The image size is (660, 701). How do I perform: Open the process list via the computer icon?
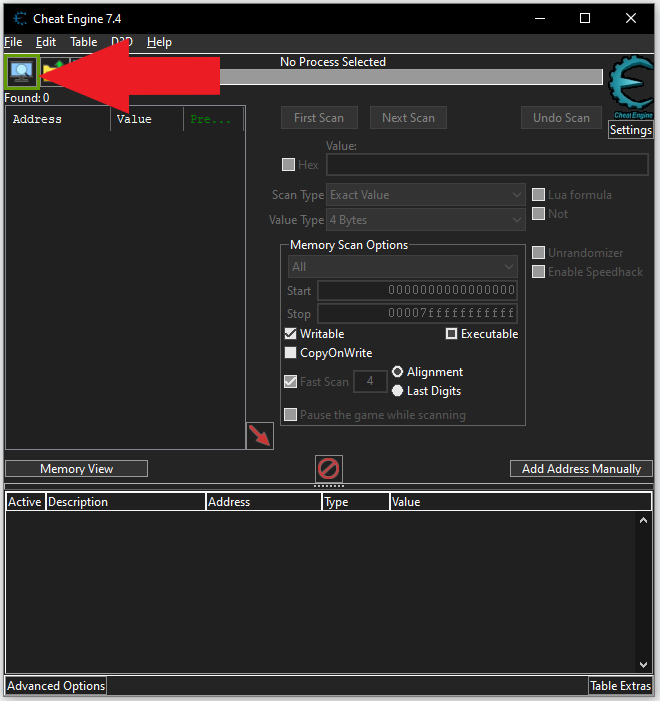click(21, 72)
